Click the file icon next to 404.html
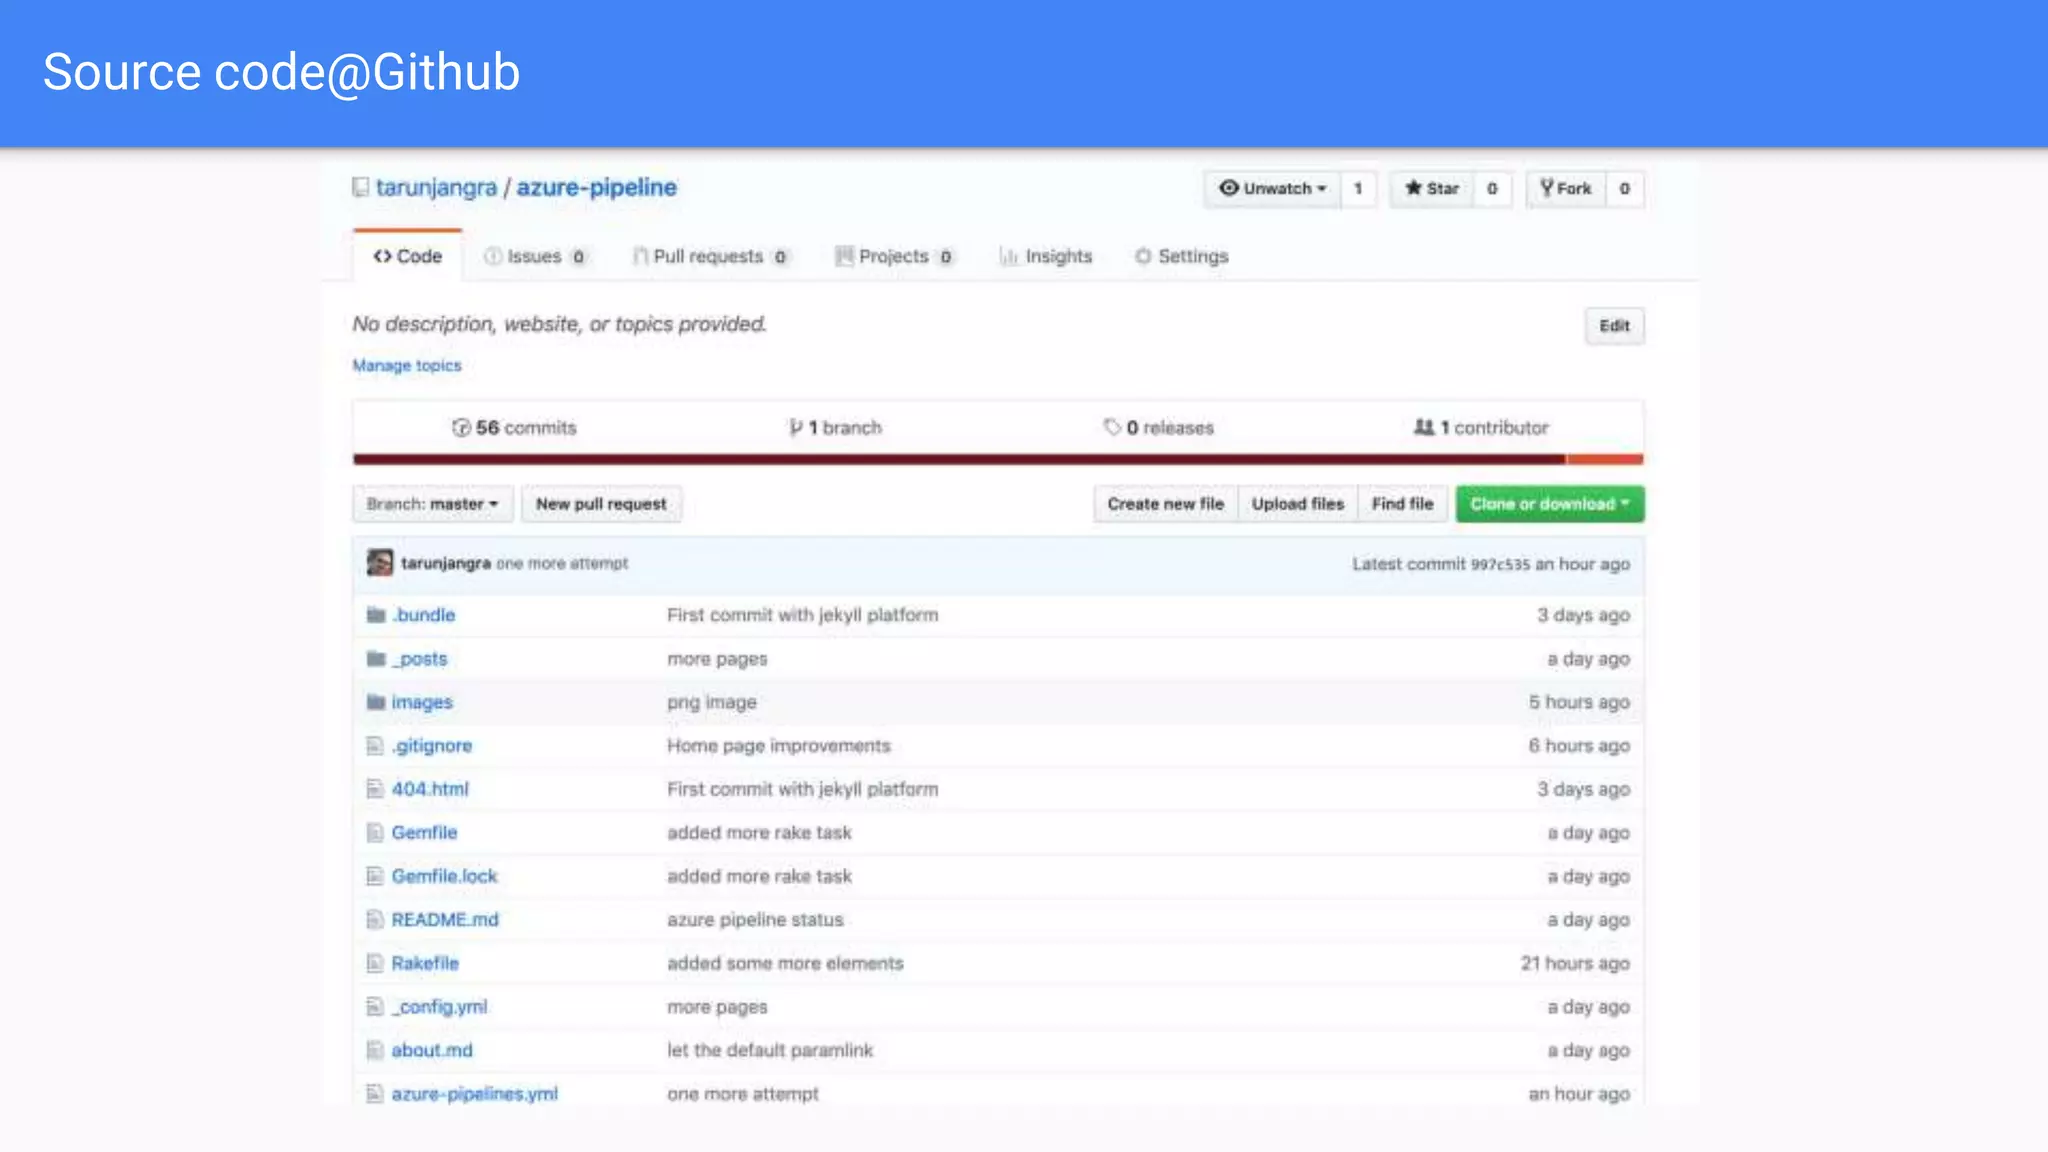The image size is (2048, 1152). [x=375, y=789]
